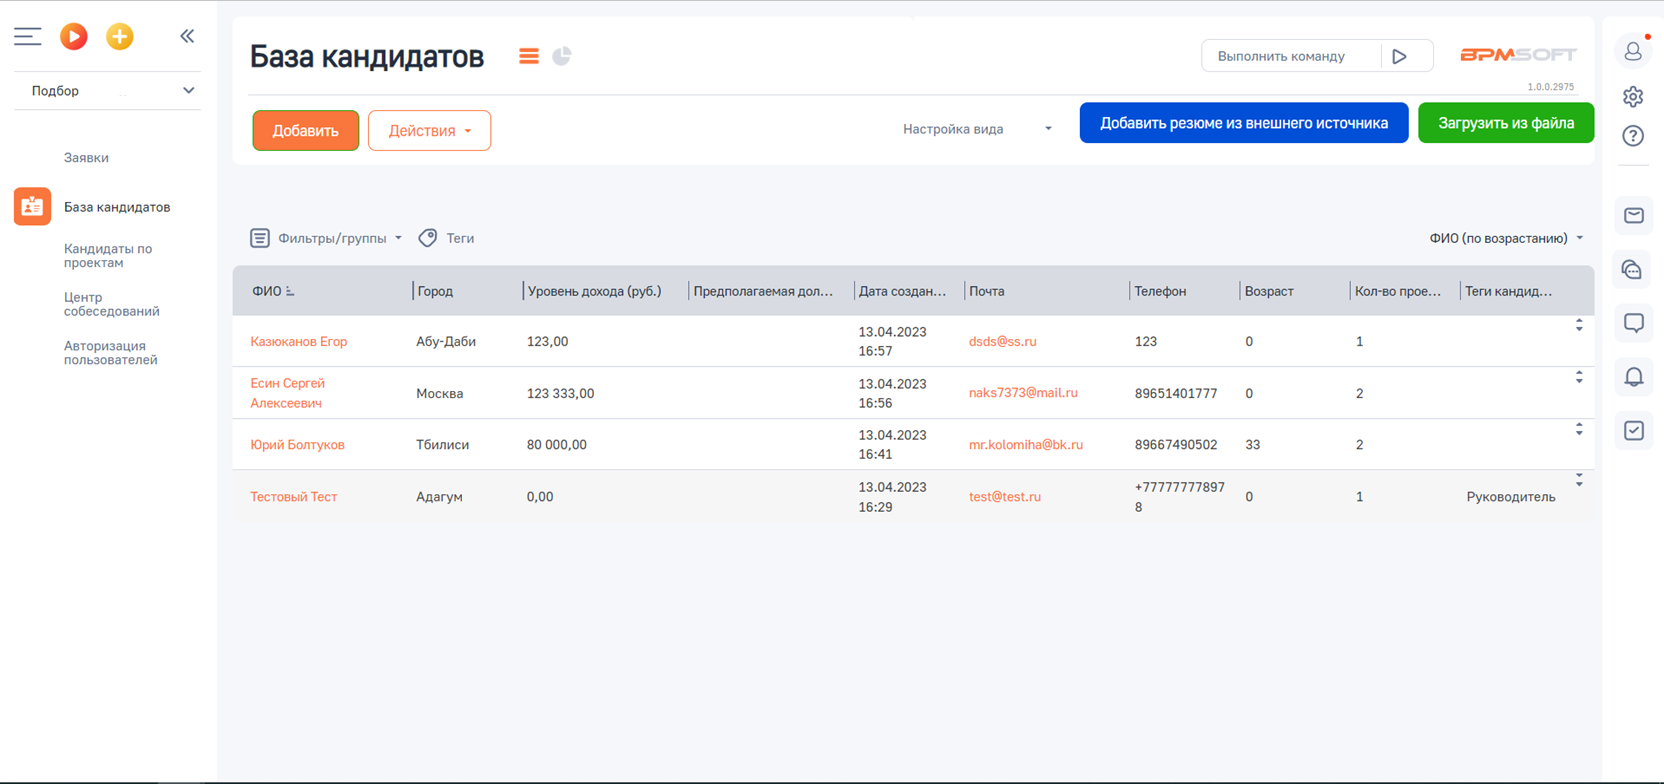Open system settings gear icon
This screenshot has width=1664, height=784.
[1633, 97]
